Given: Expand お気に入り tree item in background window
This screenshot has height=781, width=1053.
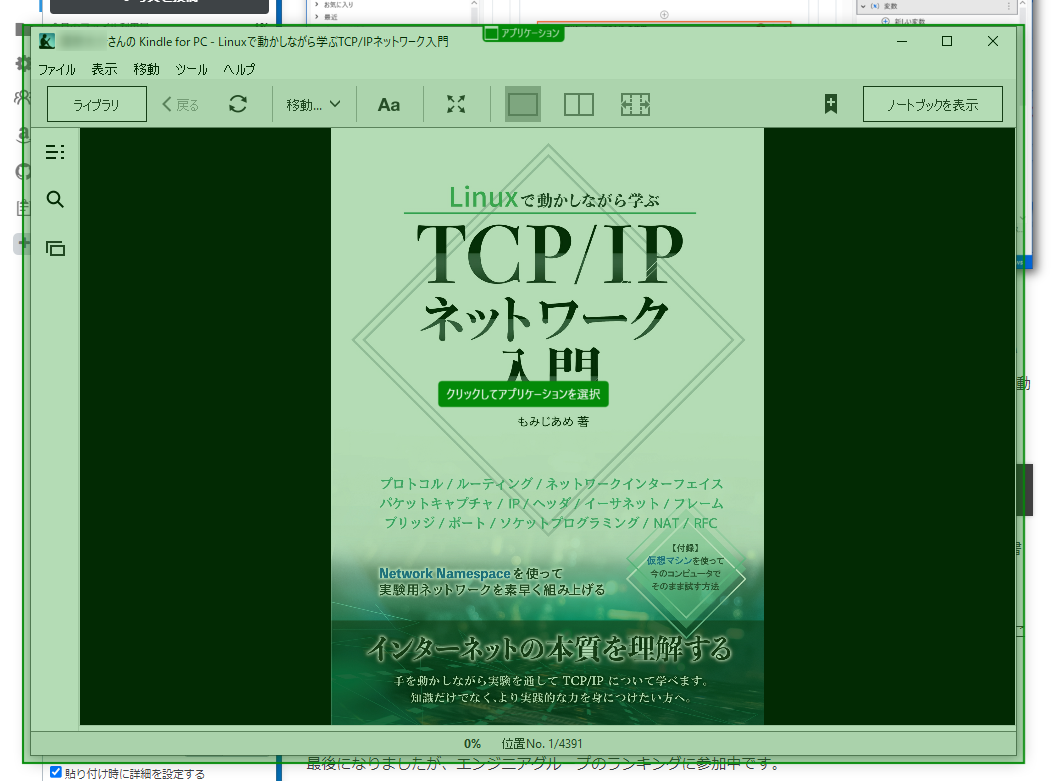Looking at the screenshot, I should coord(316,5).
